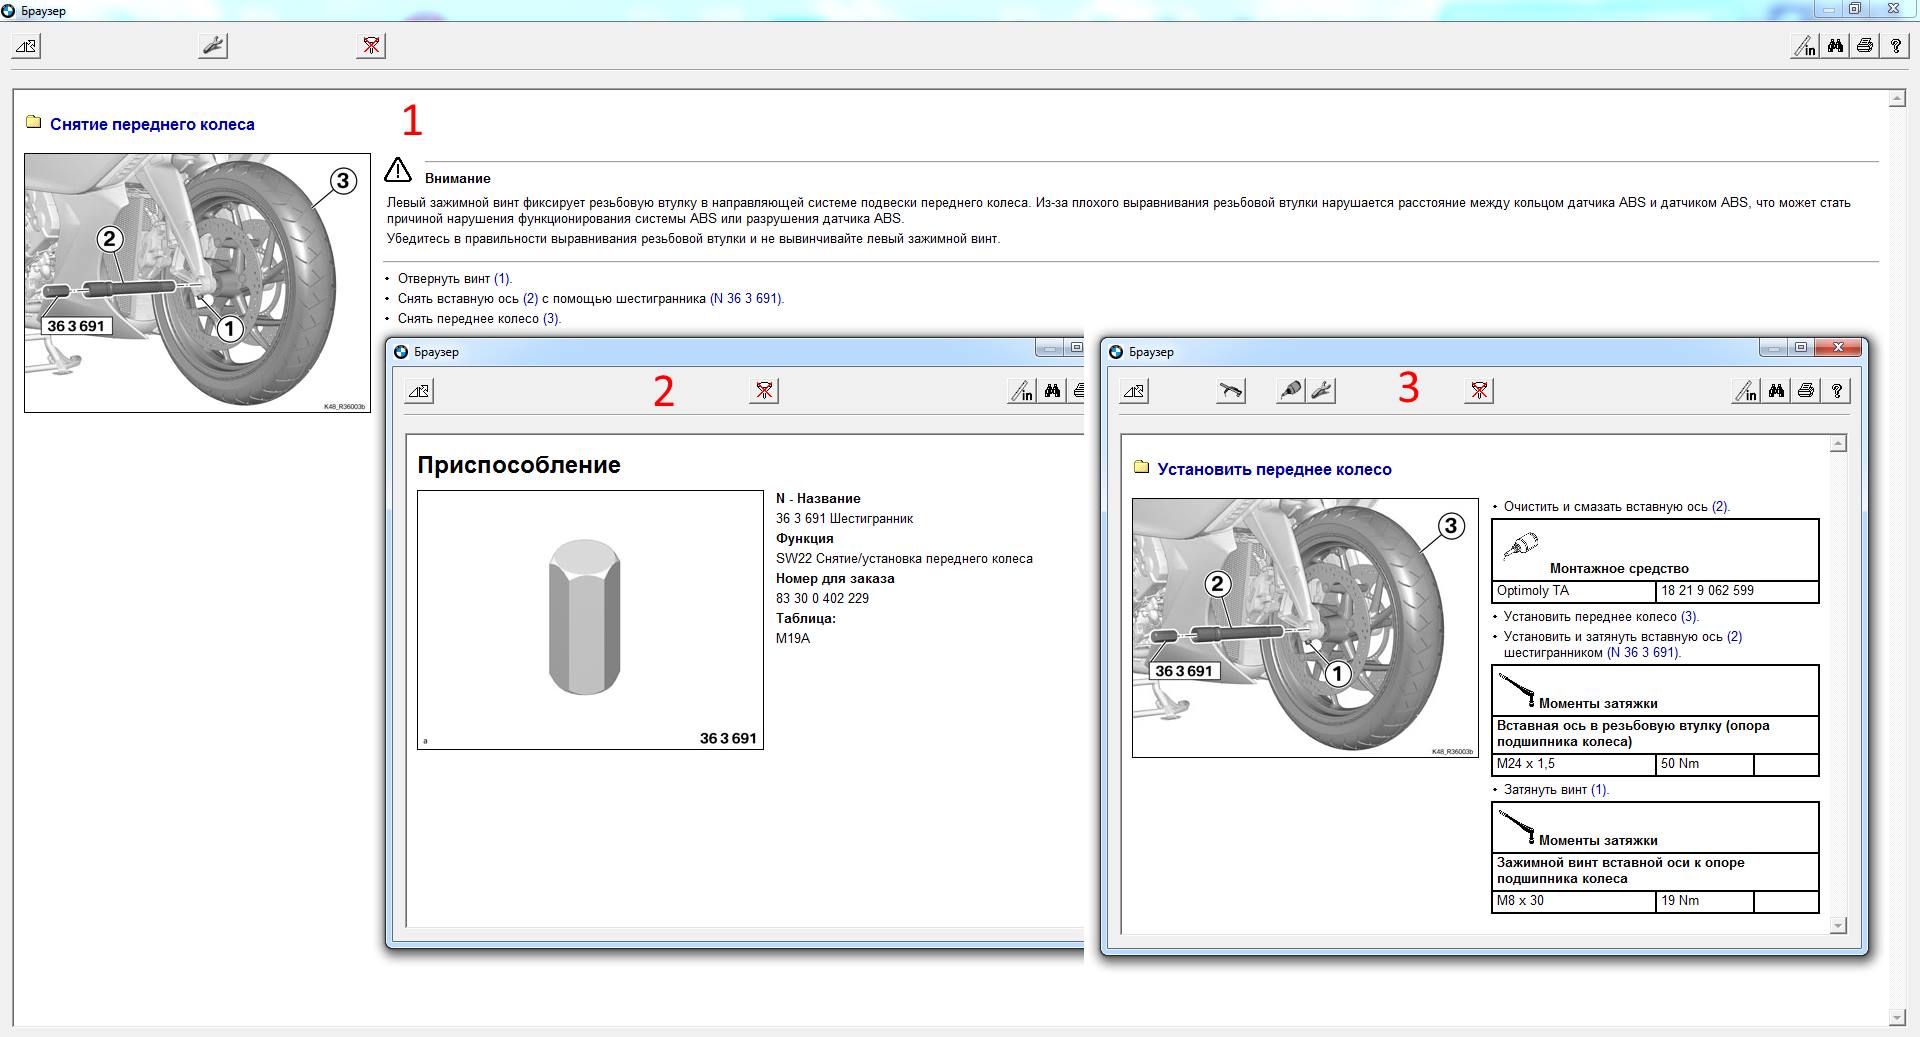
Task: Follow the (1) link in 'Отвернуть винт'
Action: 502,279
